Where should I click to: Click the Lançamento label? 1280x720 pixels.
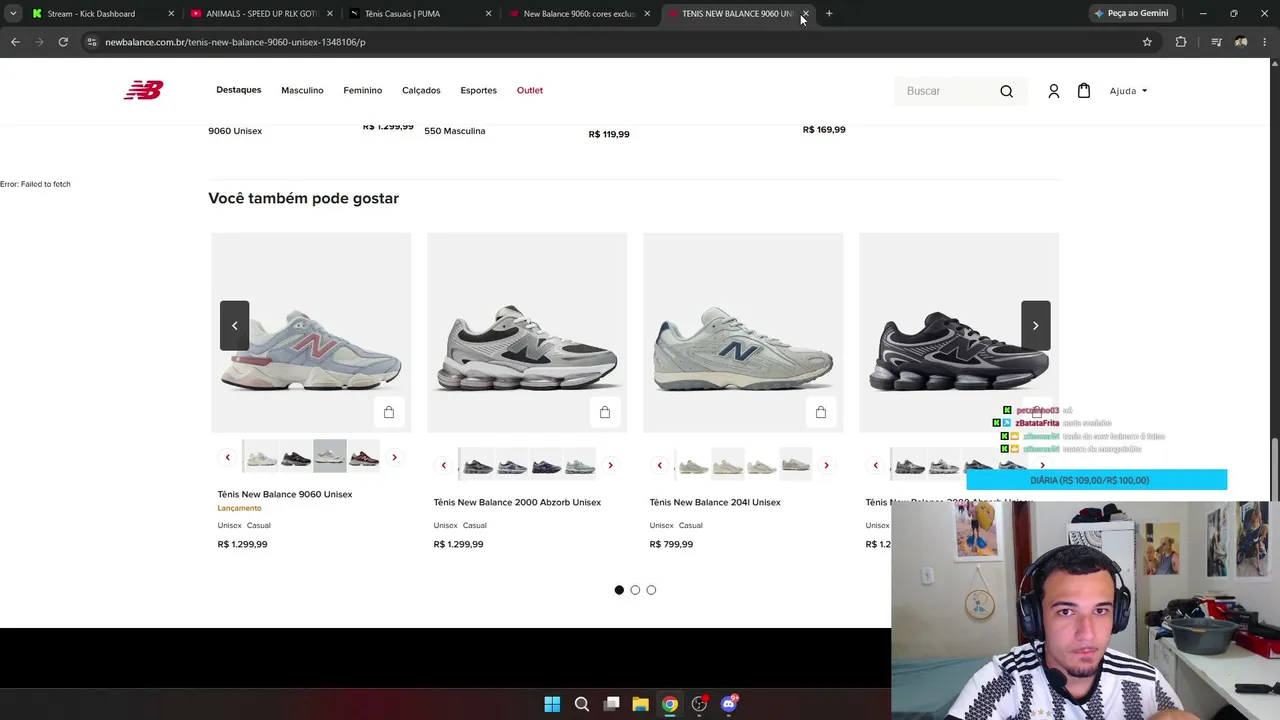pyautogui.click(x=239, y=508)
